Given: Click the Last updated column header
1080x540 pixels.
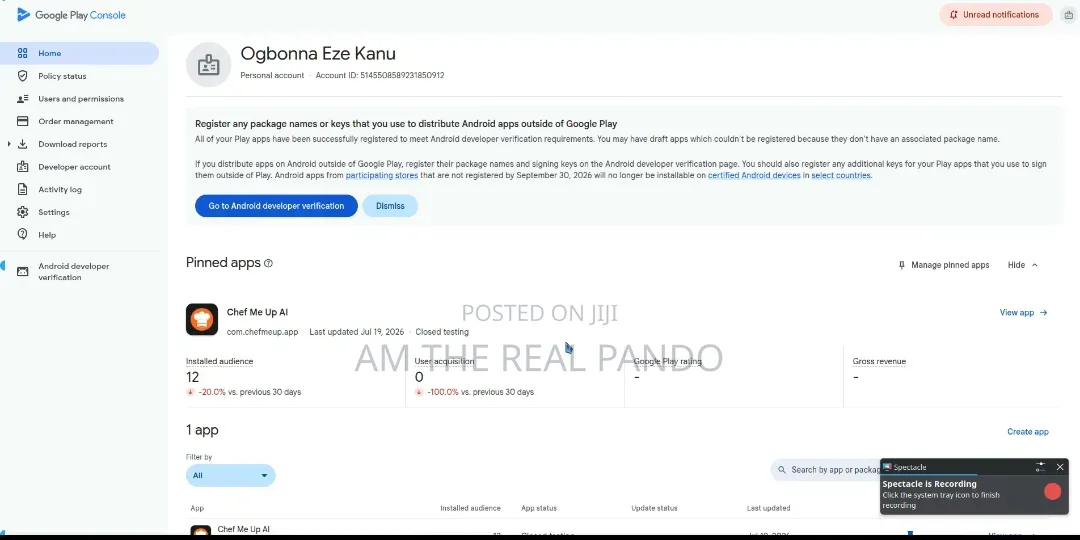Looking at the screenshot, I should (x=769, y=508).
